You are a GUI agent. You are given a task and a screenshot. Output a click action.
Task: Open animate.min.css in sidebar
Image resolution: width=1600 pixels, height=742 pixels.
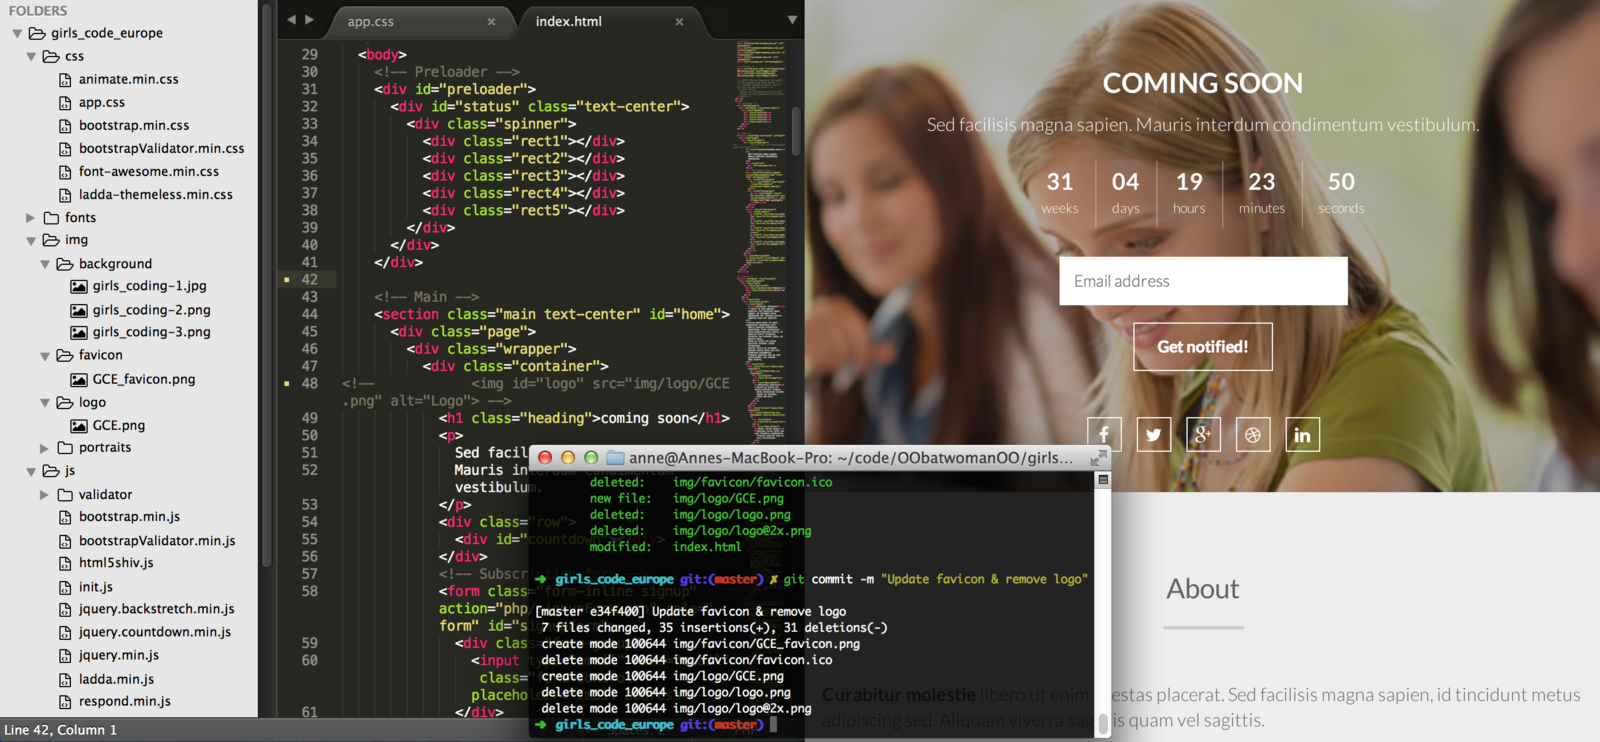tap(128, 79)
